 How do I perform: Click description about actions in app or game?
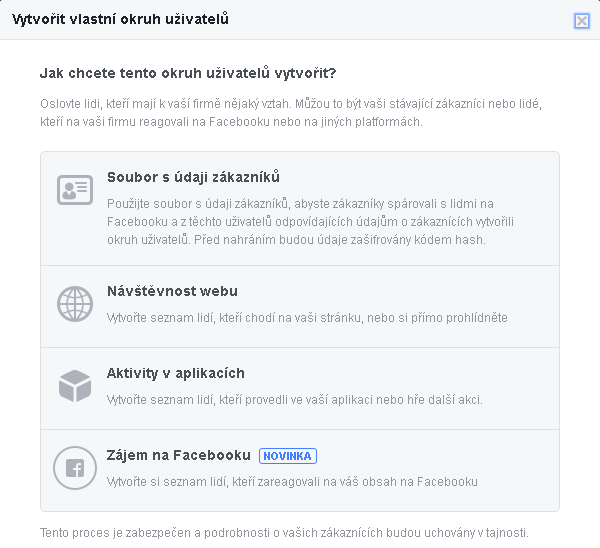(x=295, y=400)
